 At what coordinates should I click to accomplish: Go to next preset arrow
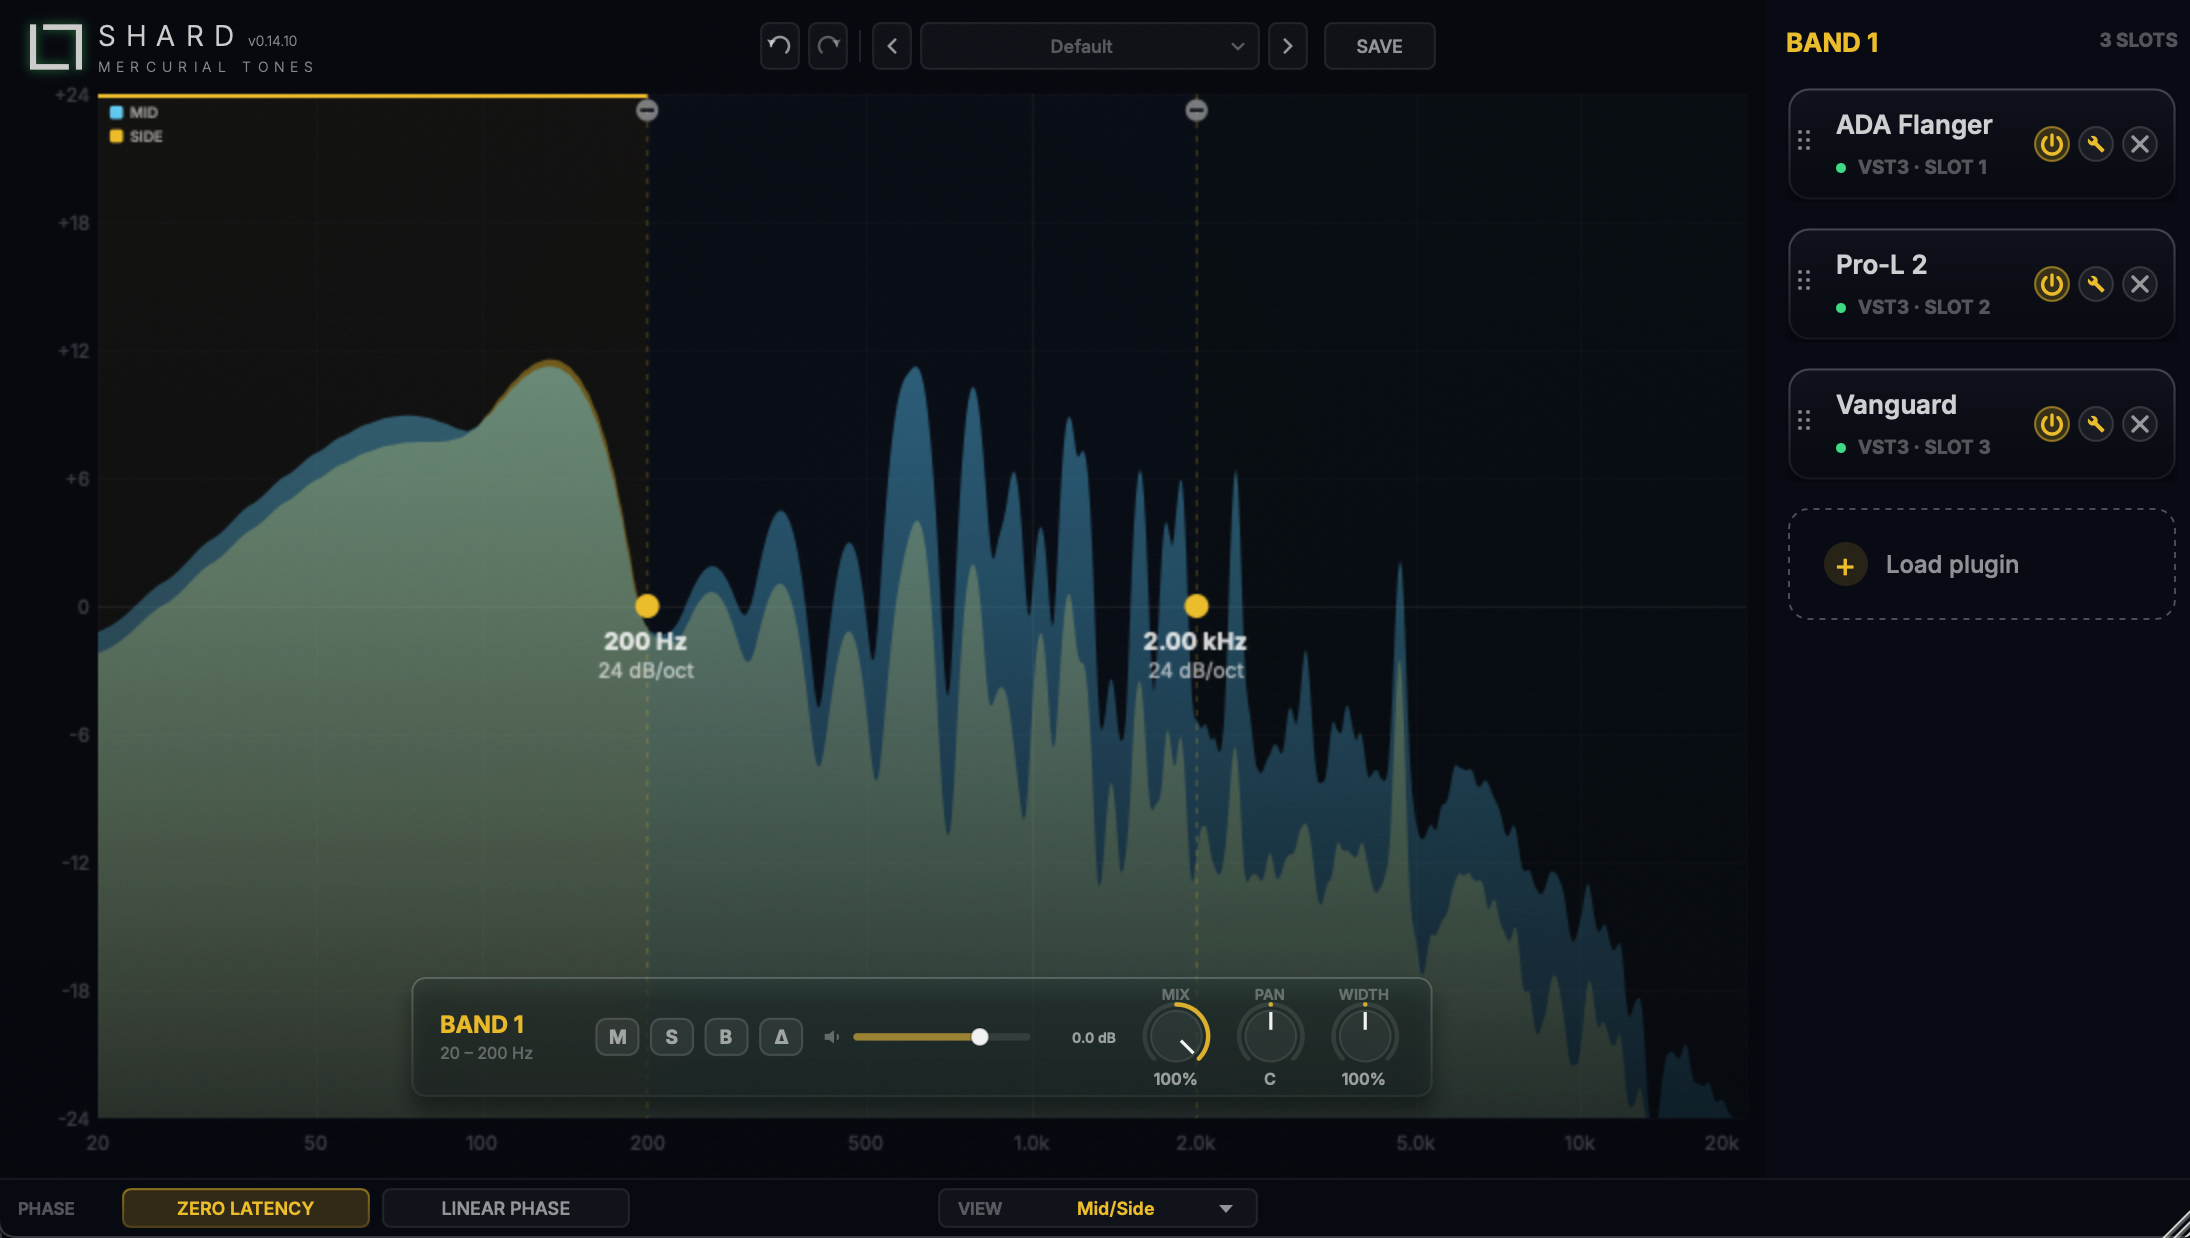click(1287, 46)
